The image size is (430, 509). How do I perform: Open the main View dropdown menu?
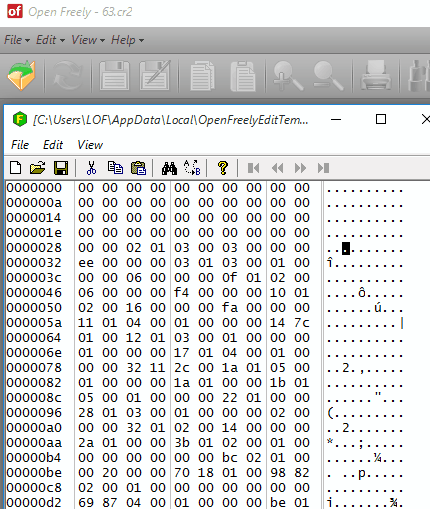88,40
